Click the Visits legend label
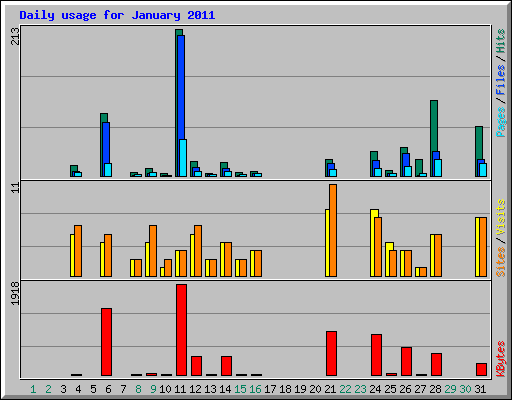Image resolution: width=512 pixels, height=400 pixels. (501, 217)
